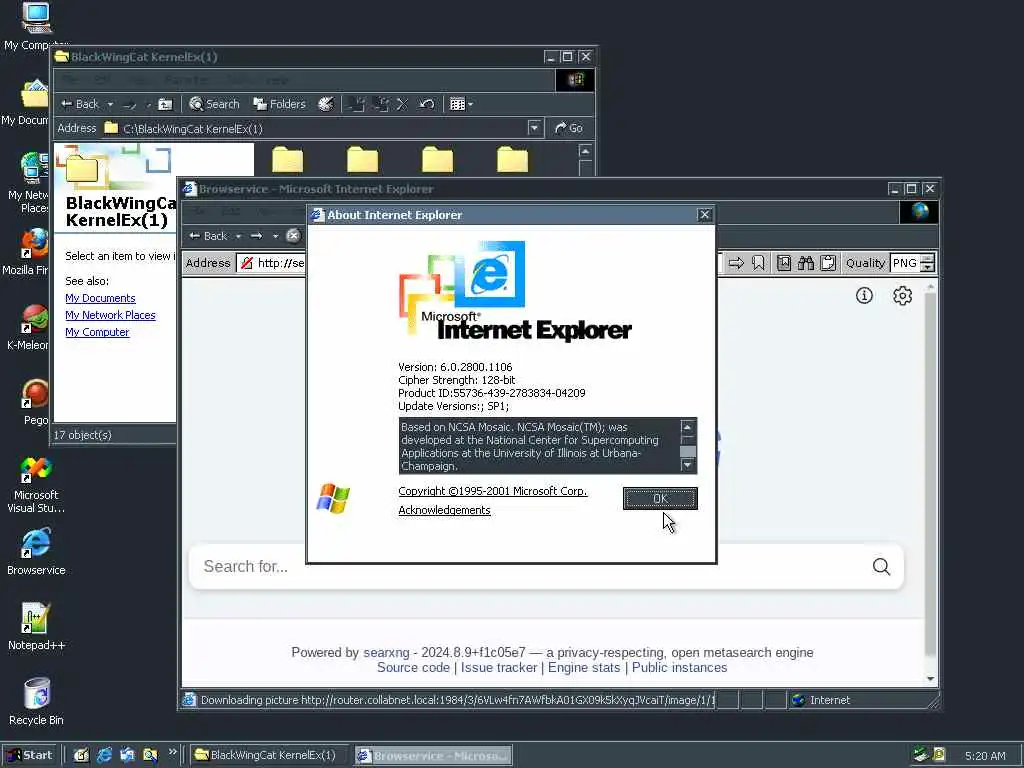The image size is (1024, 768).
Task: Open the Copyright 1995-2001 Microsoft Corp. link
Action: 493,491
